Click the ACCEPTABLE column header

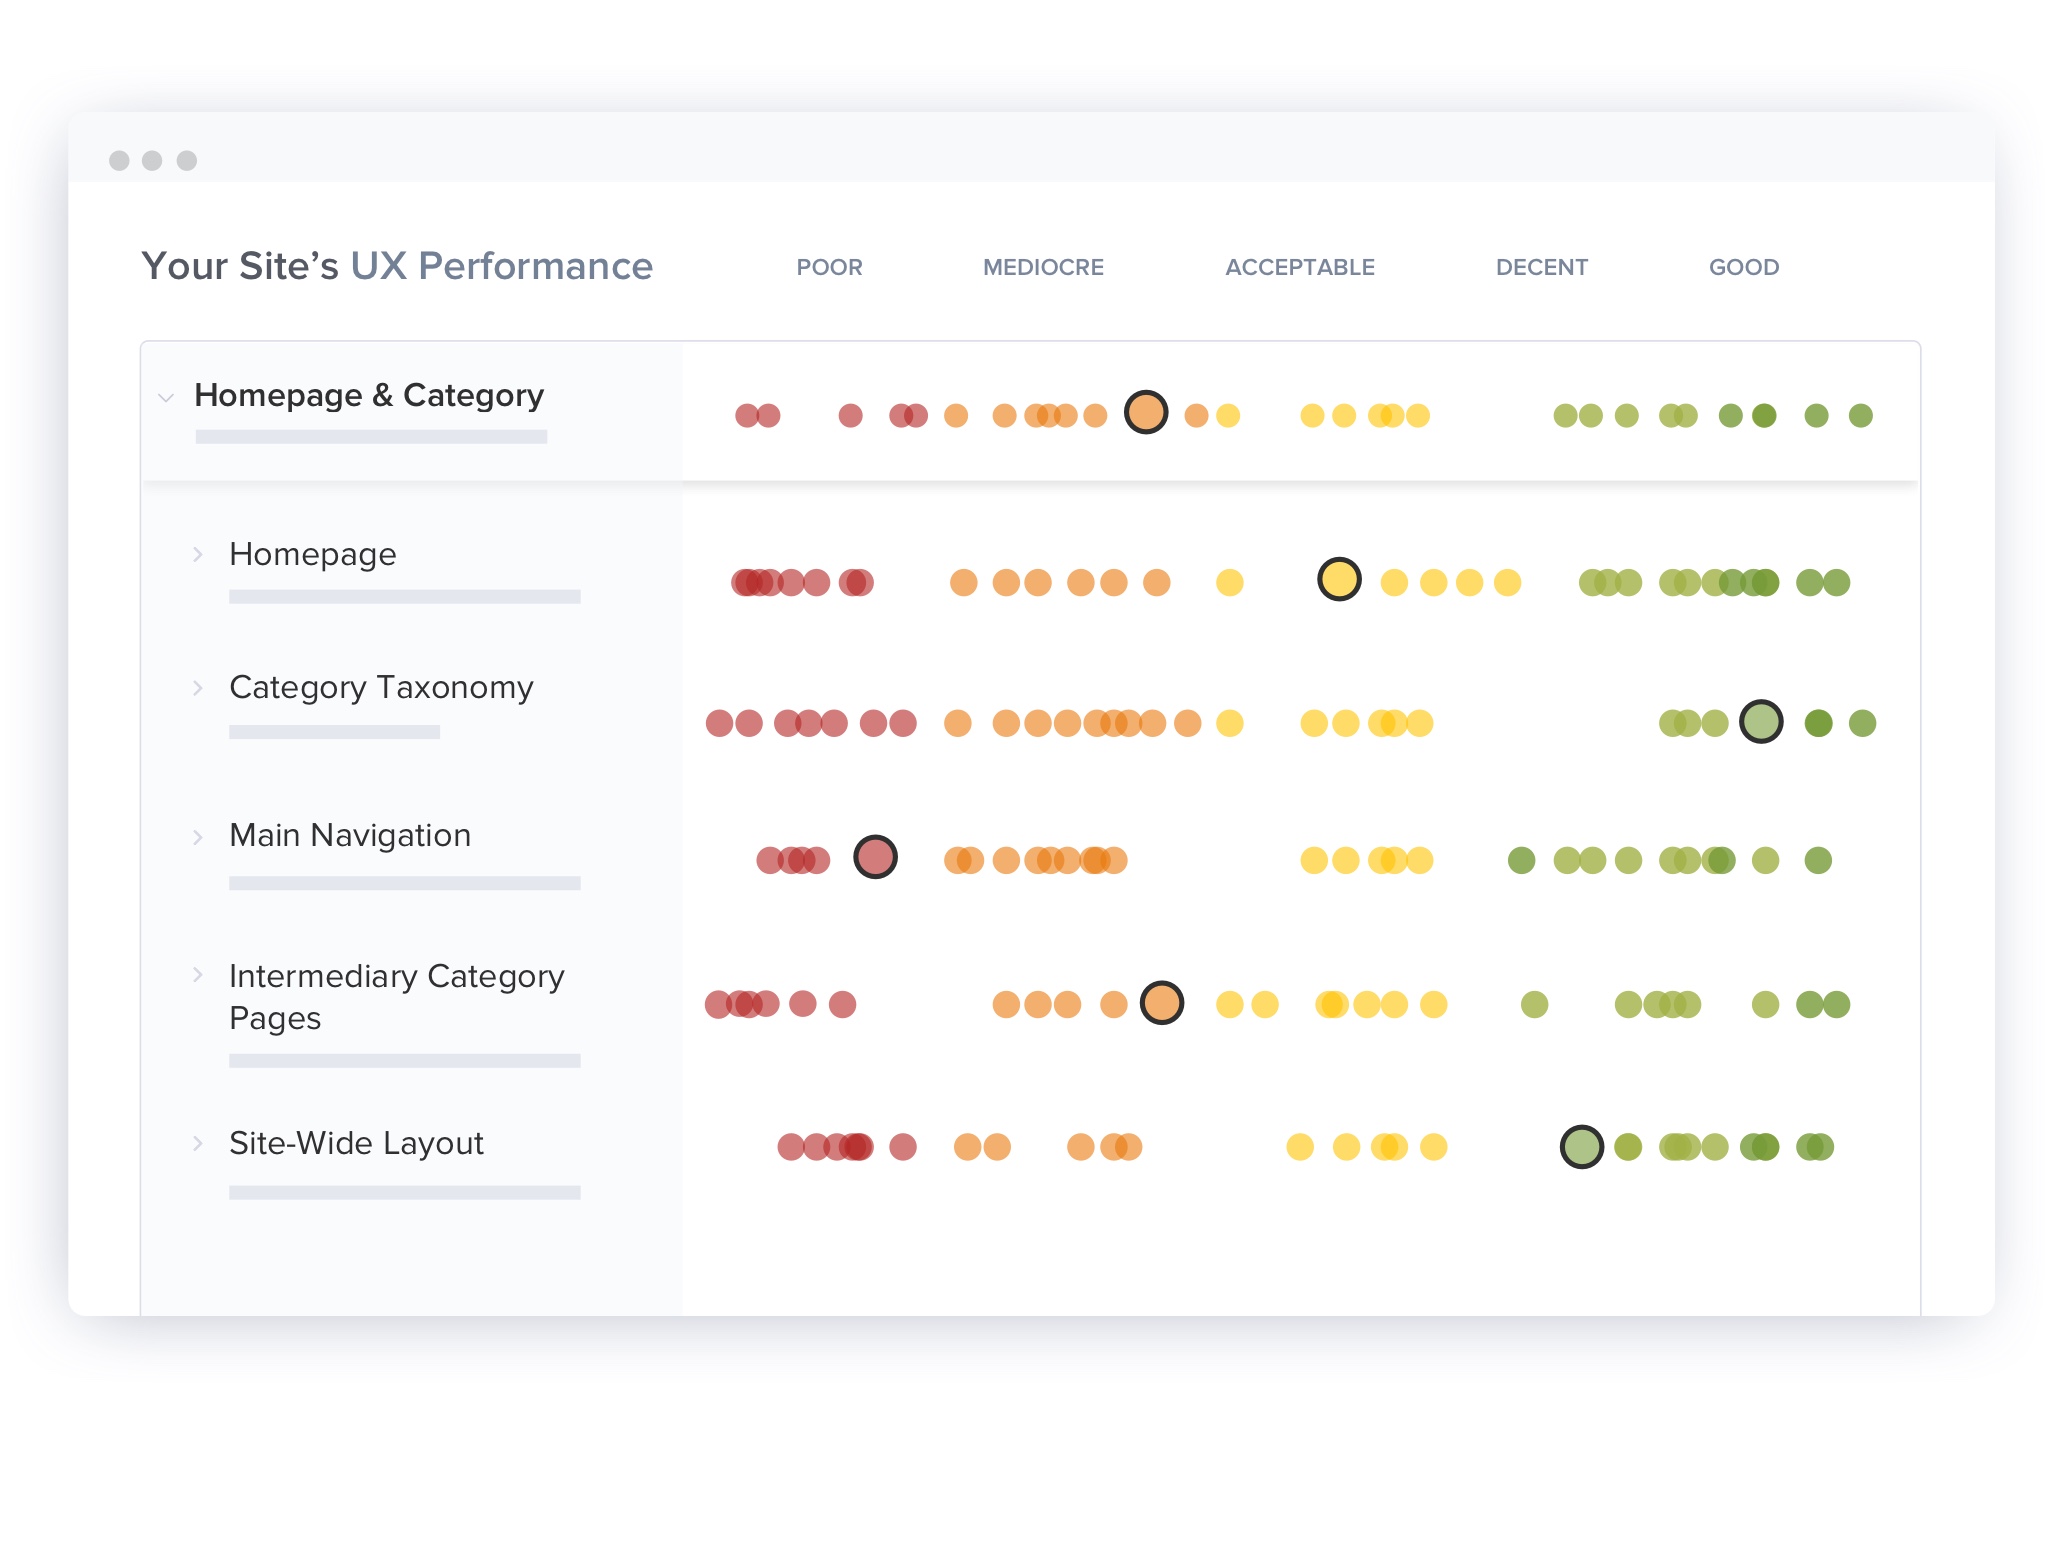tap(1300, 267)
